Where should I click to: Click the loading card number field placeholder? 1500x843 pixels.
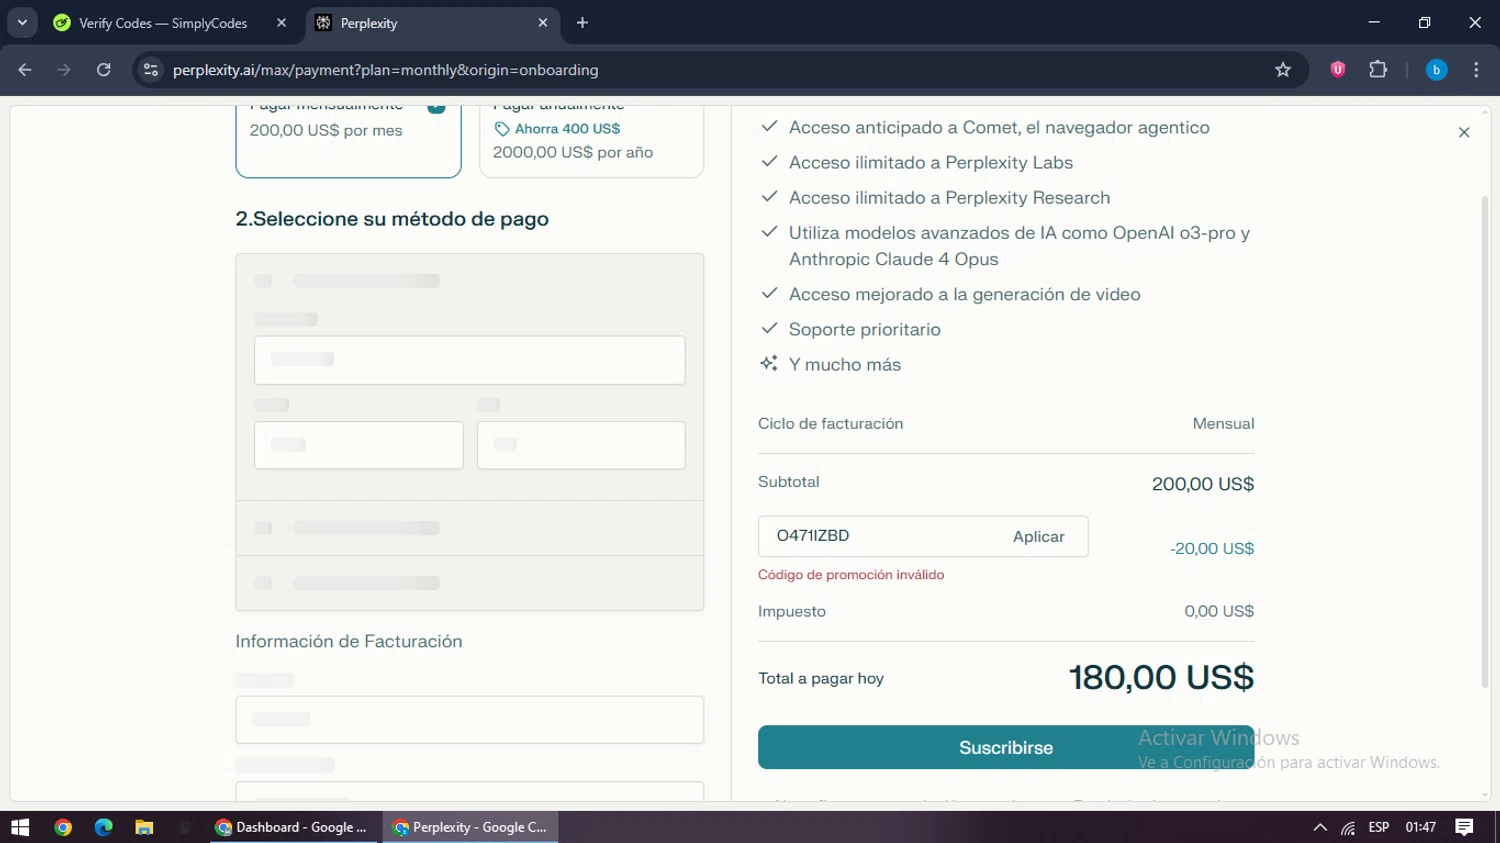(x=470, y=360)
